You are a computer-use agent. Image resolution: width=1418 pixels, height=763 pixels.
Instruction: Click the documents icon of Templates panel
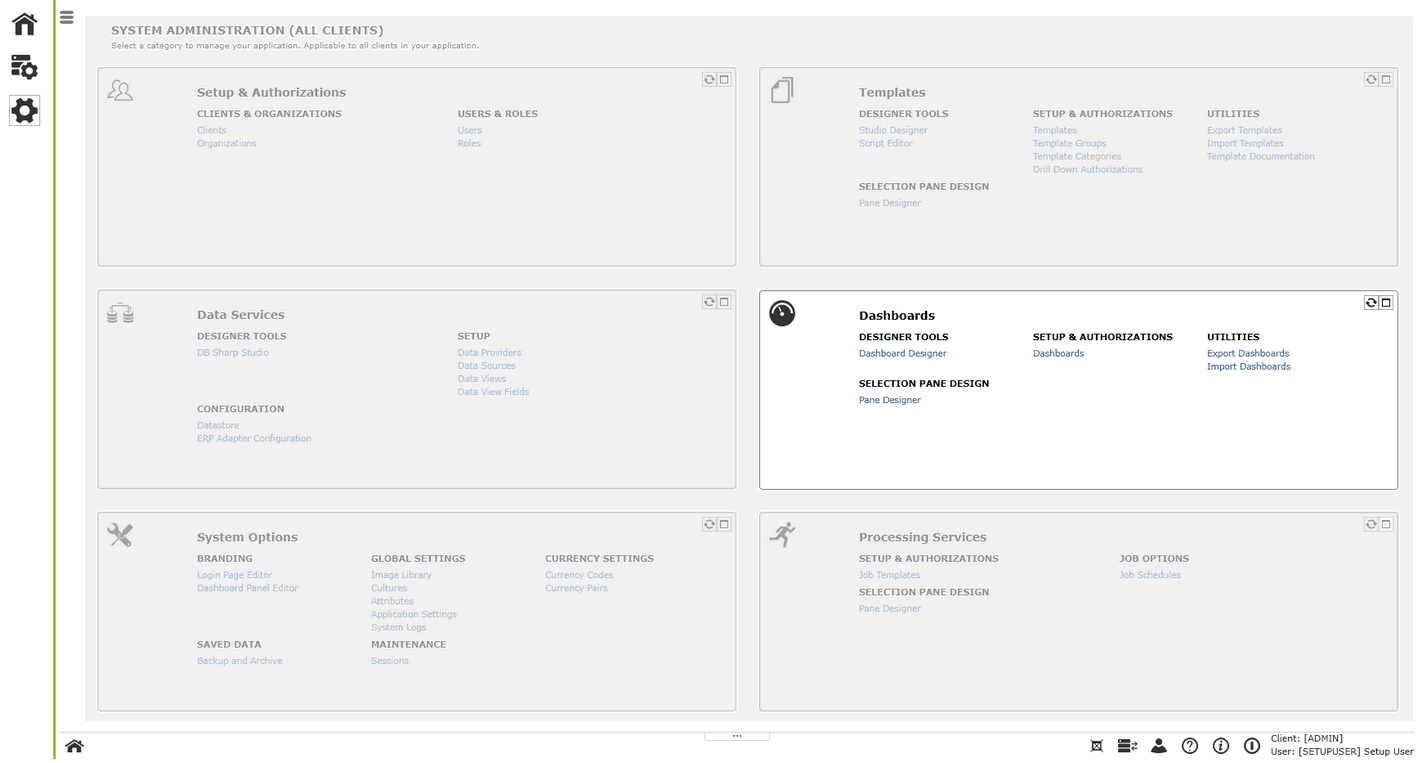pos(782,91)
